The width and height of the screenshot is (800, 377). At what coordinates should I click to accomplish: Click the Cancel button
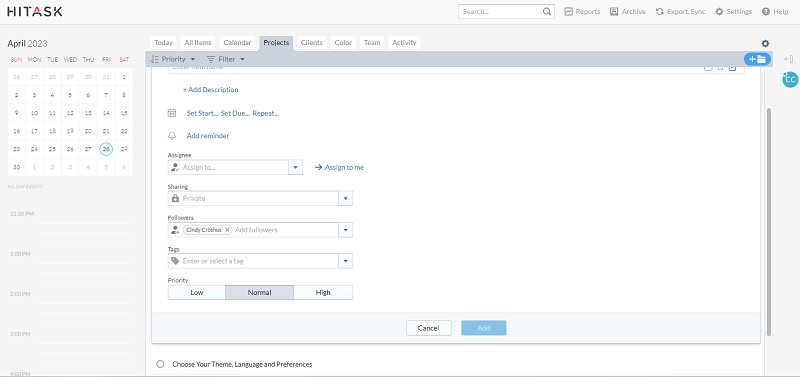click(429, 328)
